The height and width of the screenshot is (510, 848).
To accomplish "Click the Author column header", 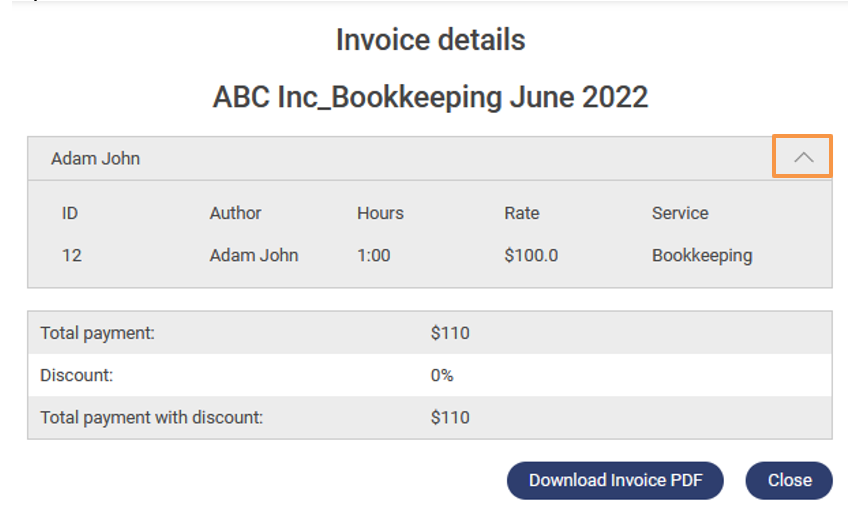I will [235, 213].
